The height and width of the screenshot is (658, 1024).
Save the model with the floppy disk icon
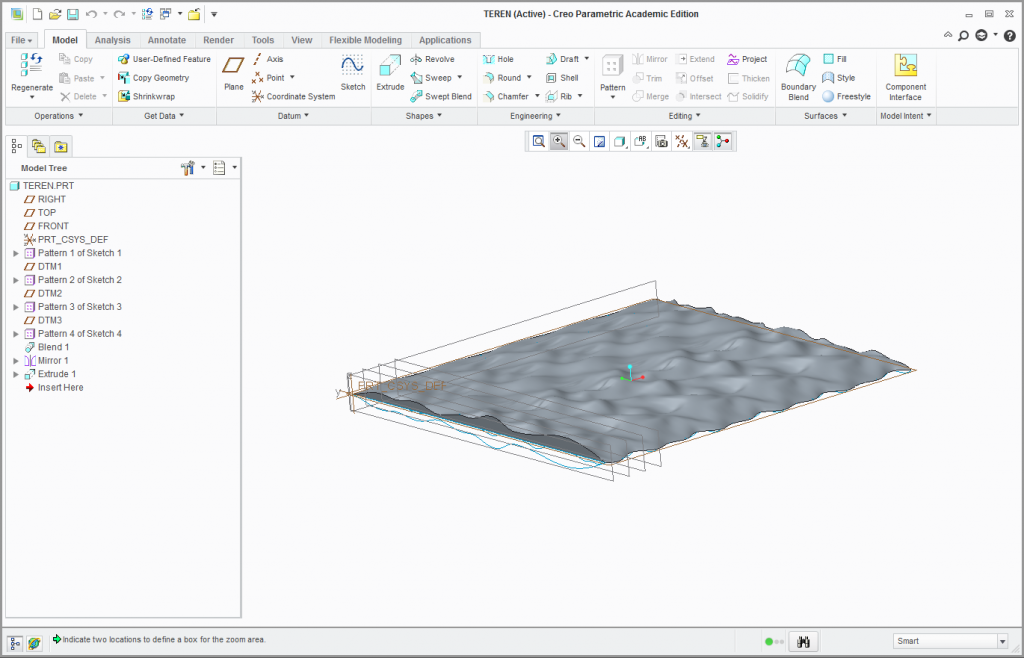(x=73, y=14)
